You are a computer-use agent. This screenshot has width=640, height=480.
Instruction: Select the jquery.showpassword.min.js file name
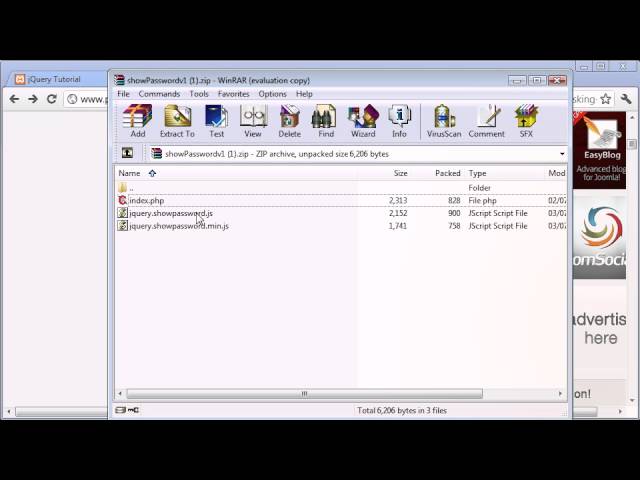[x=179, y=226]
